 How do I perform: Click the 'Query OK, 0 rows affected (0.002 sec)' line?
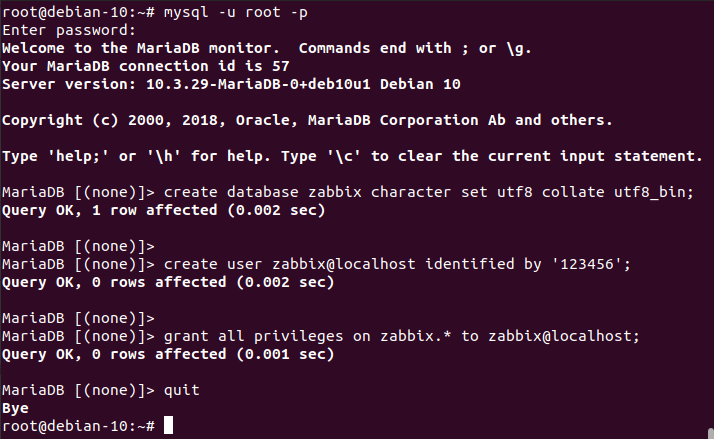tap(168, 282)
